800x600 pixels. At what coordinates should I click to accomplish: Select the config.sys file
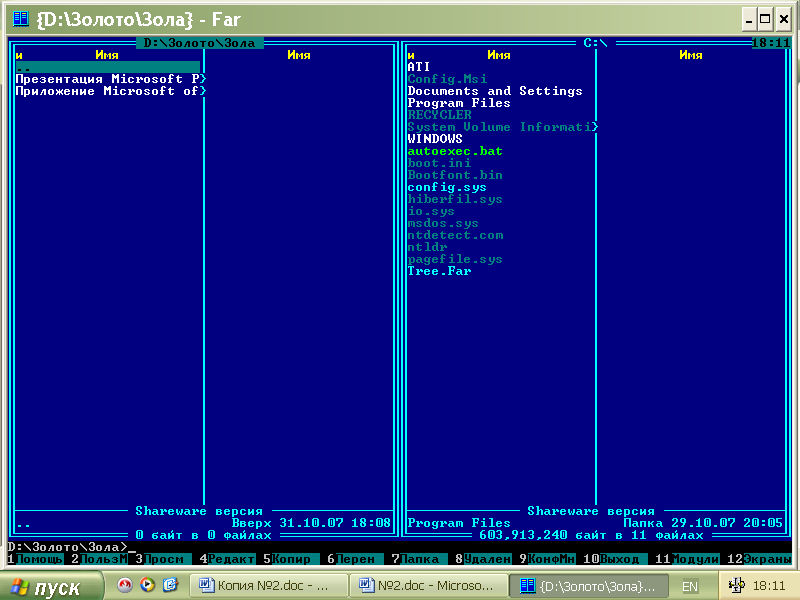point(447,187)
